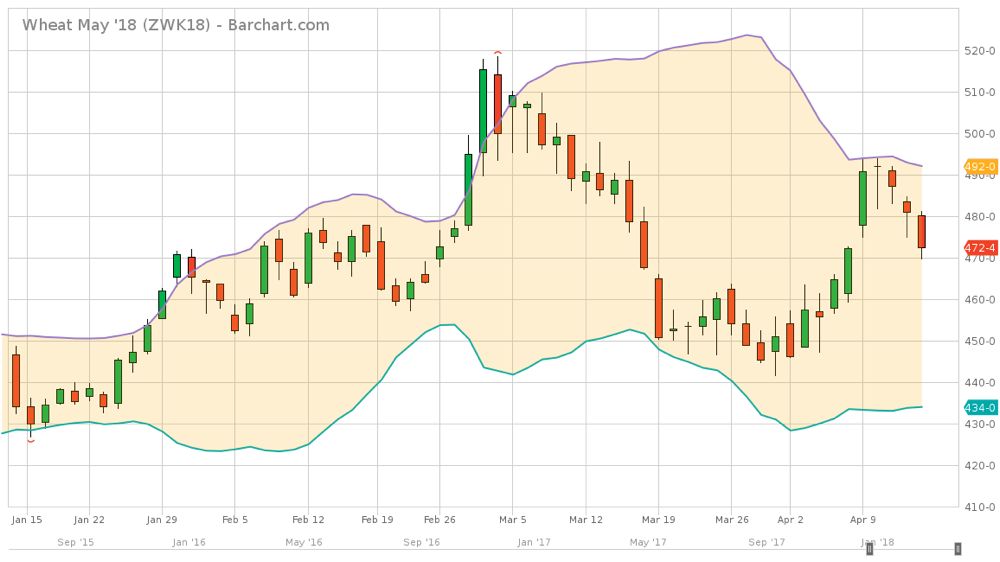Click the Jan 22 date label
The image size is (1000, 562).
(x=89, y=519)
